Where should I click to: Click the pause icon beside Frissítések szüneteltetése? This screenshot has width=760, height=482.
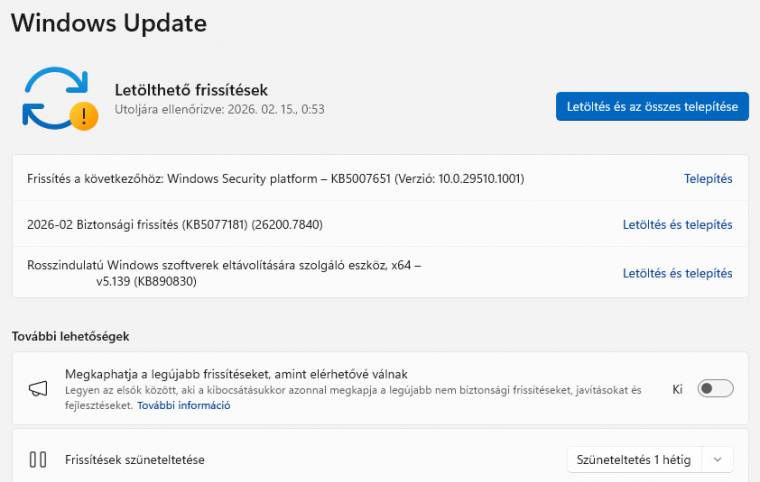click(x=38, y=460)
